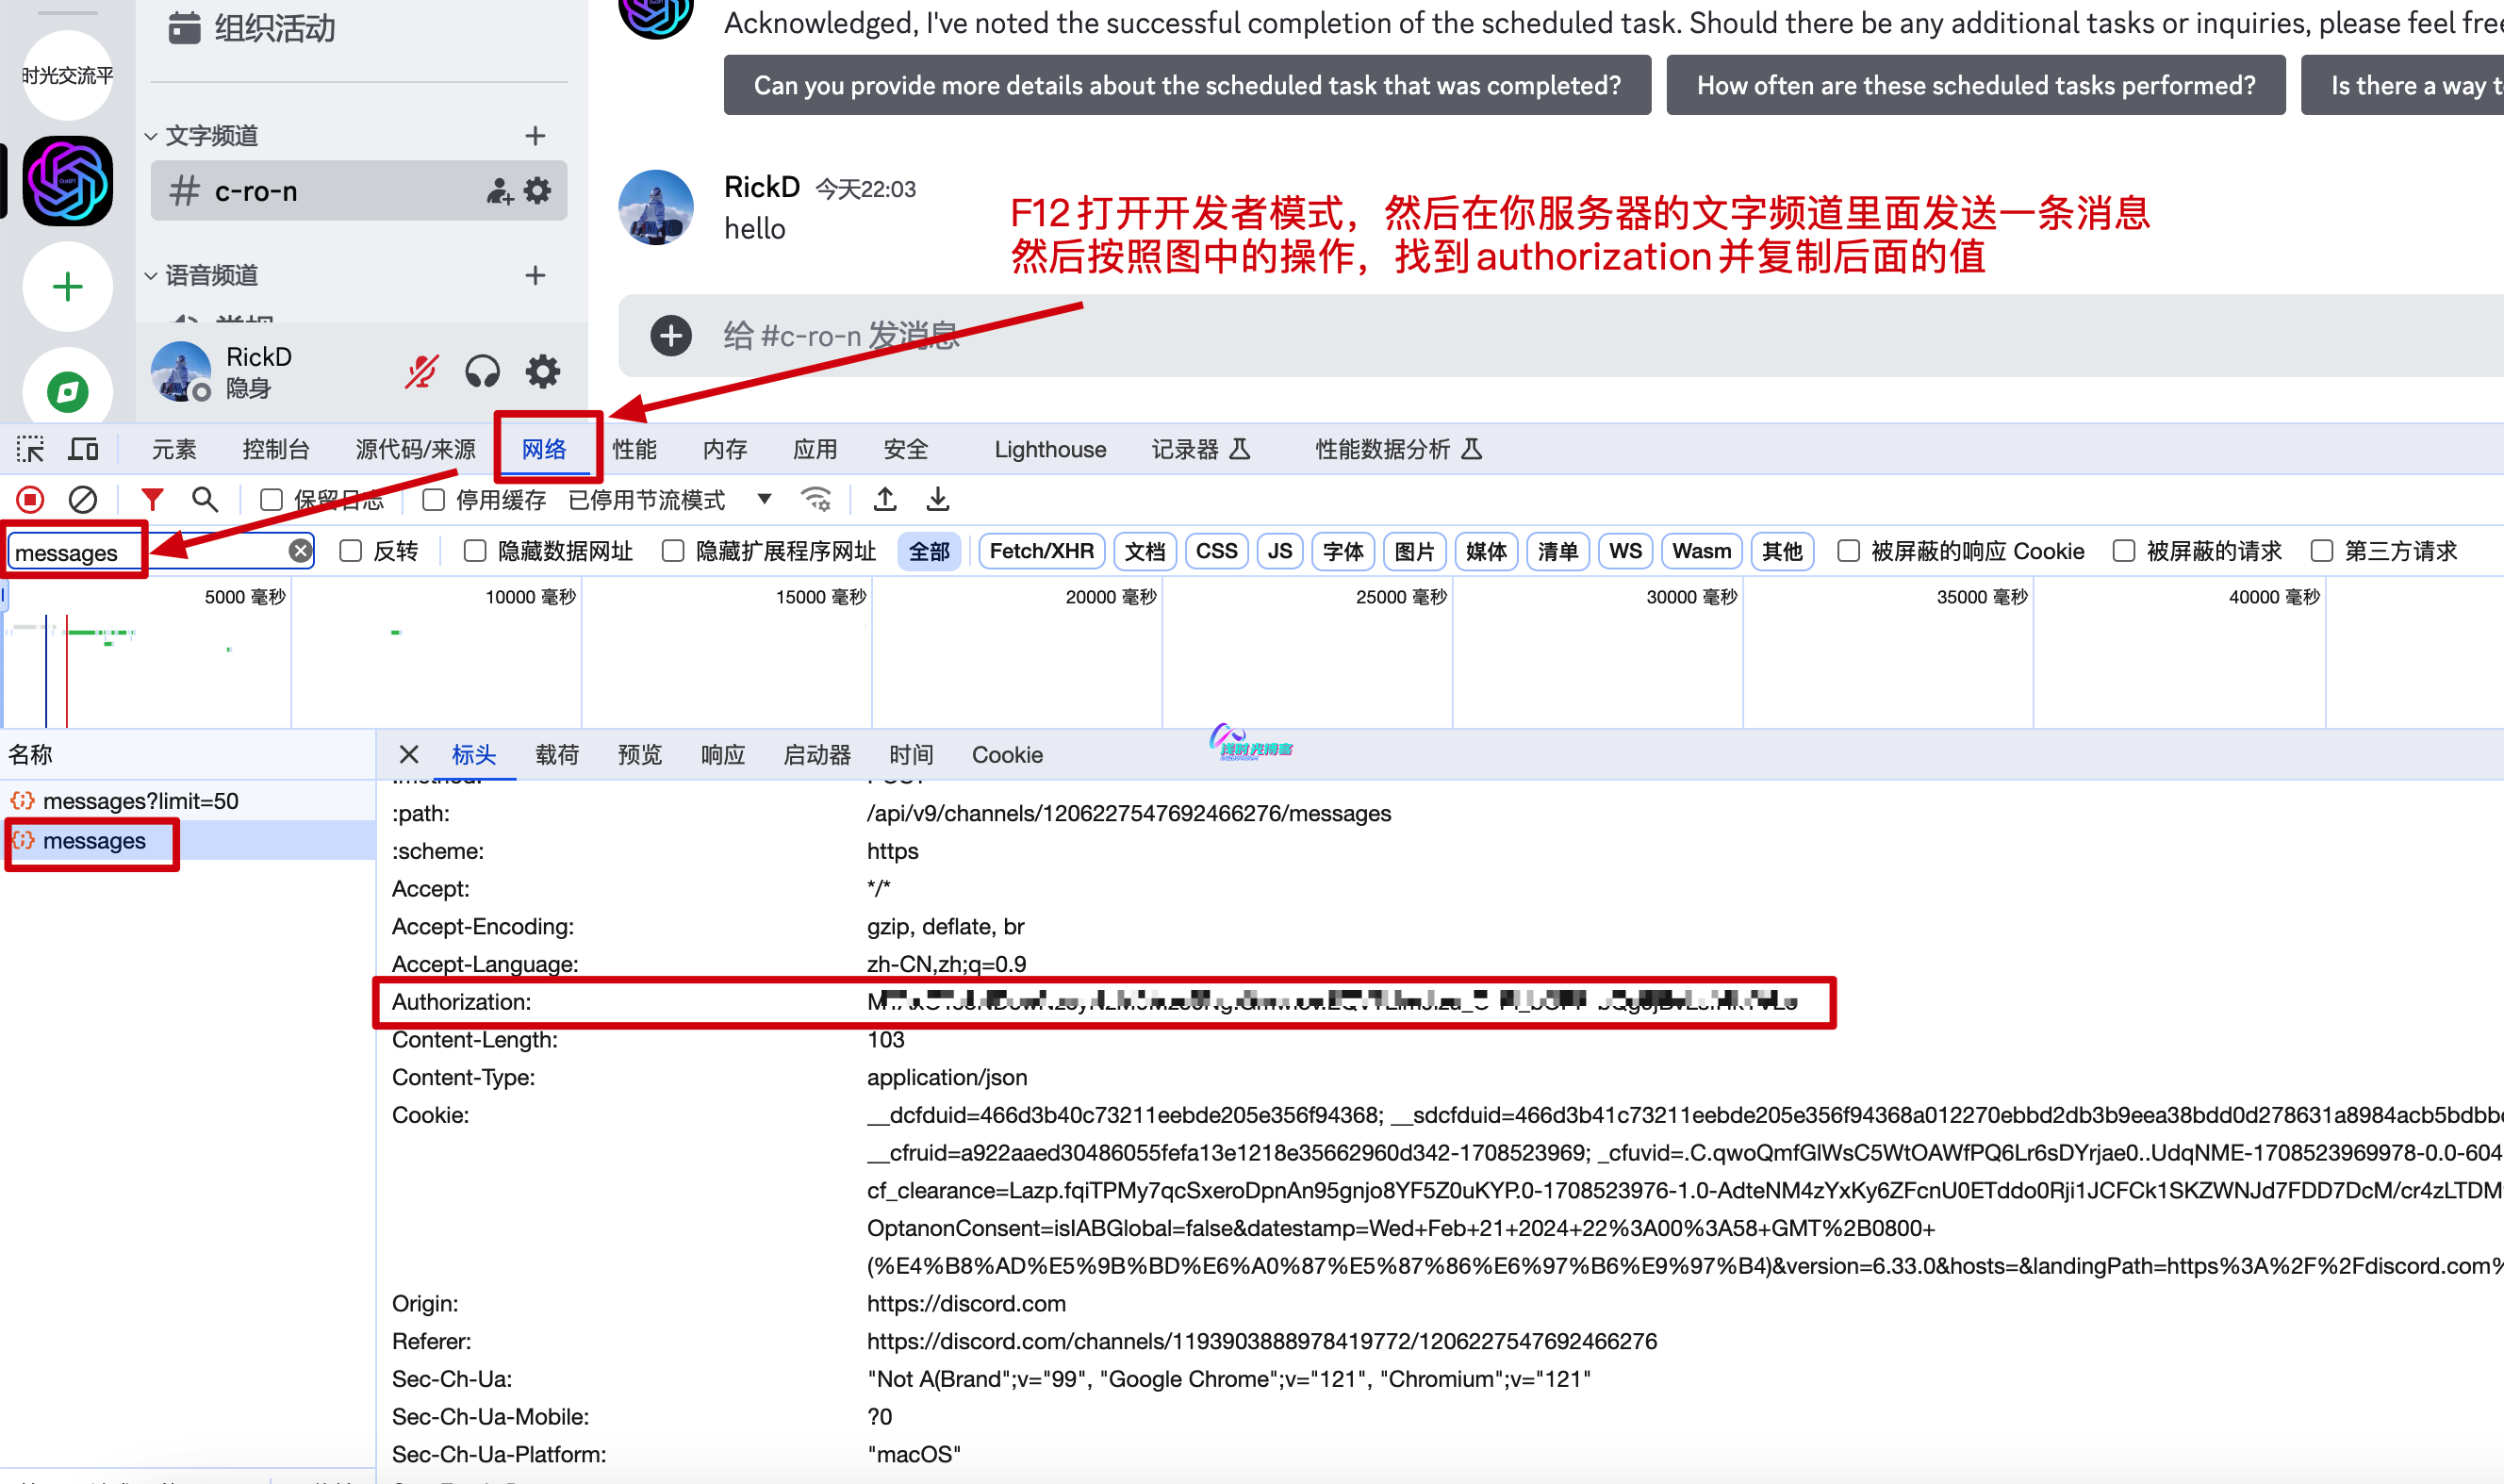Toggle the network filter funnel icon
The height and width of the screenshot is (1484, 2504).
pos(152,499)
